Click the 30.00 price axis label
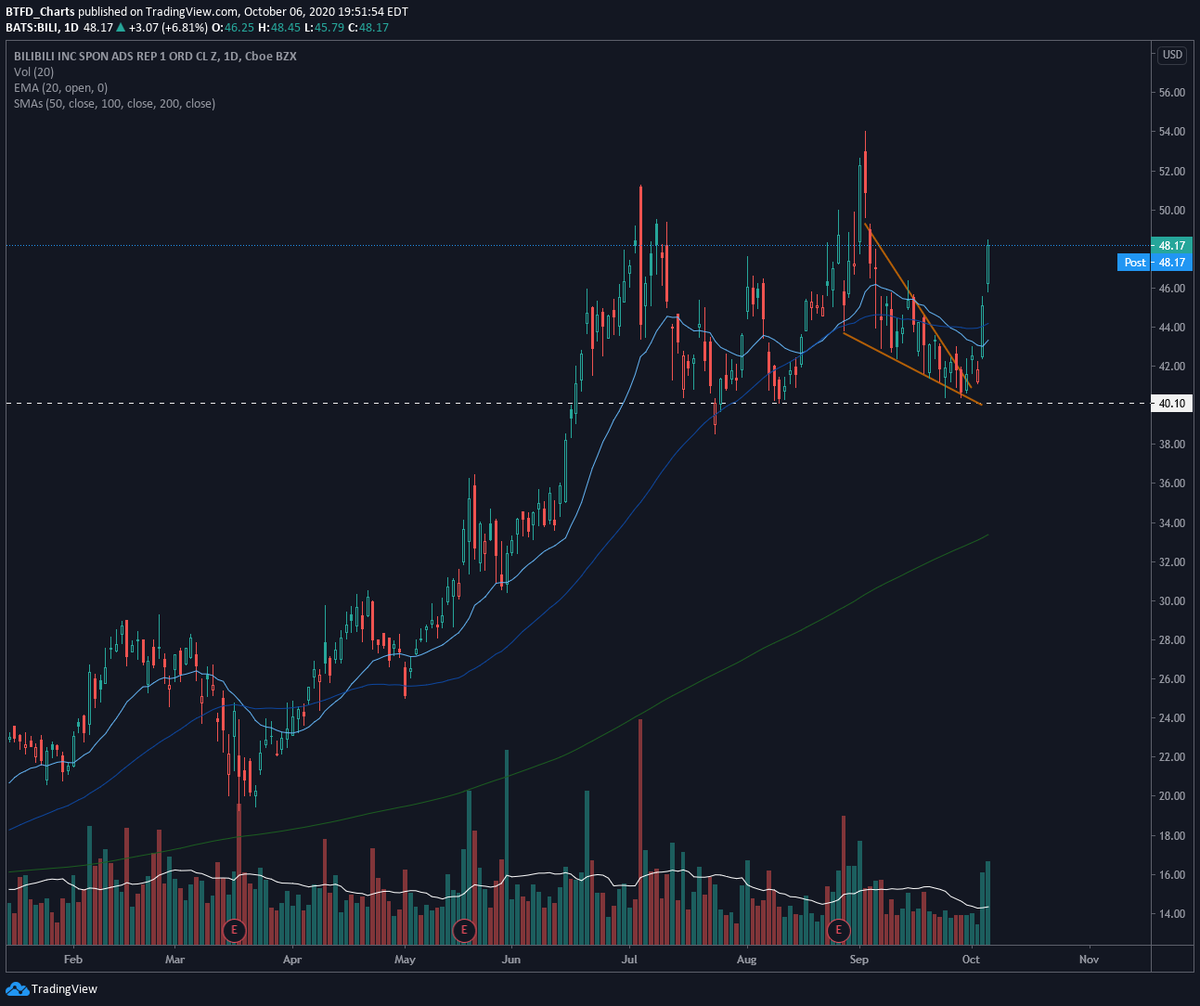Image resolution: width=1200 pixels, height=1006 pixels. pyautogui.click(x=1171, y=601)
